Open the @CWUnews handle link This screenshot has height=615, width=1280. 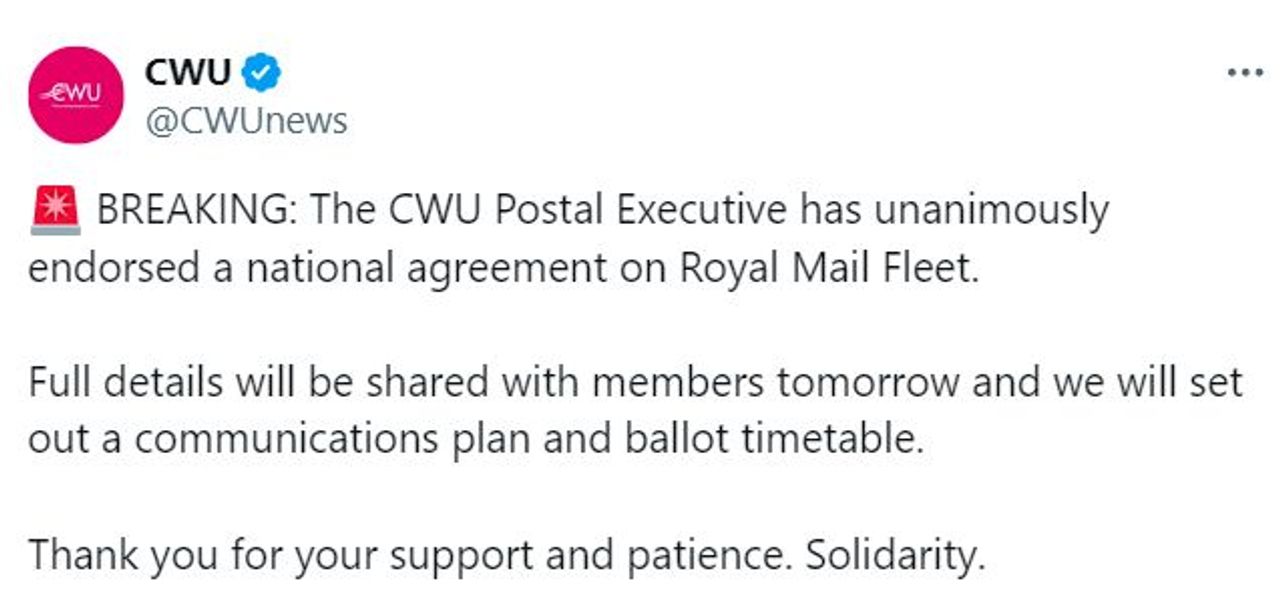(246, 121)
